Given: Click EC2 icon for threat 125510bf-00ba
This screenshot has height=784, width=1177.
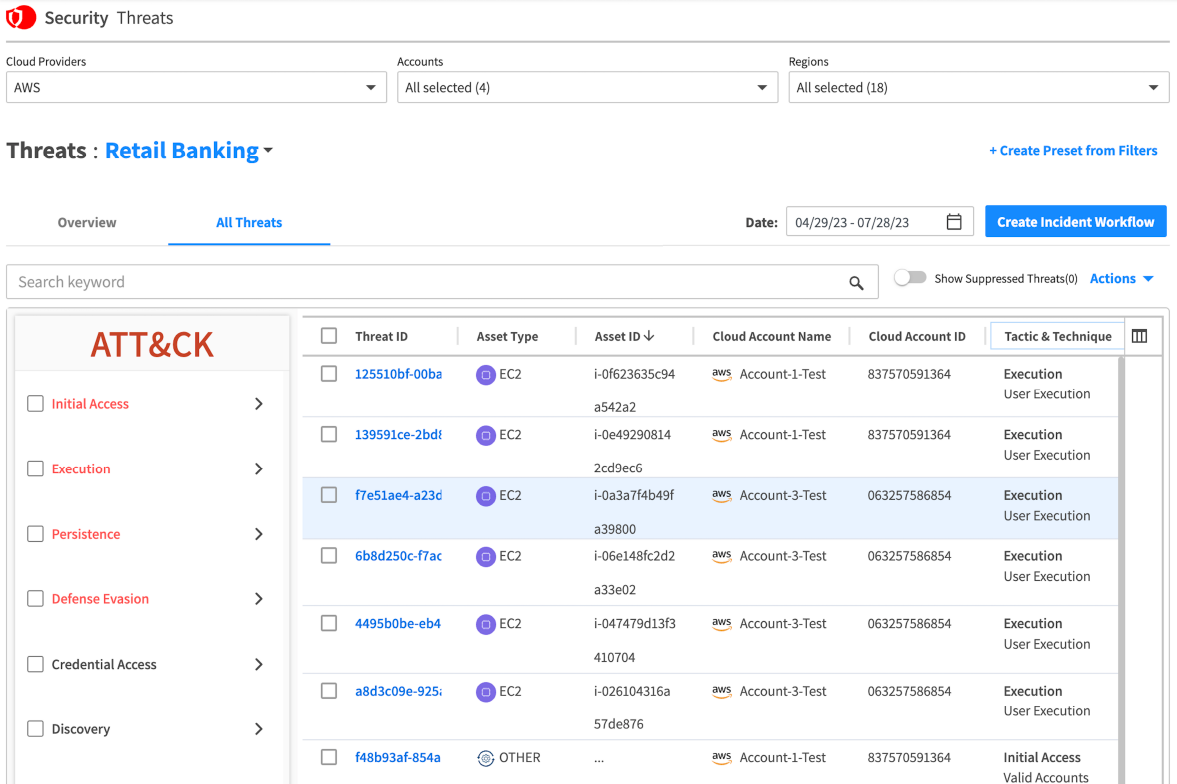Looking at the screenshot, I should coord(486,374).
